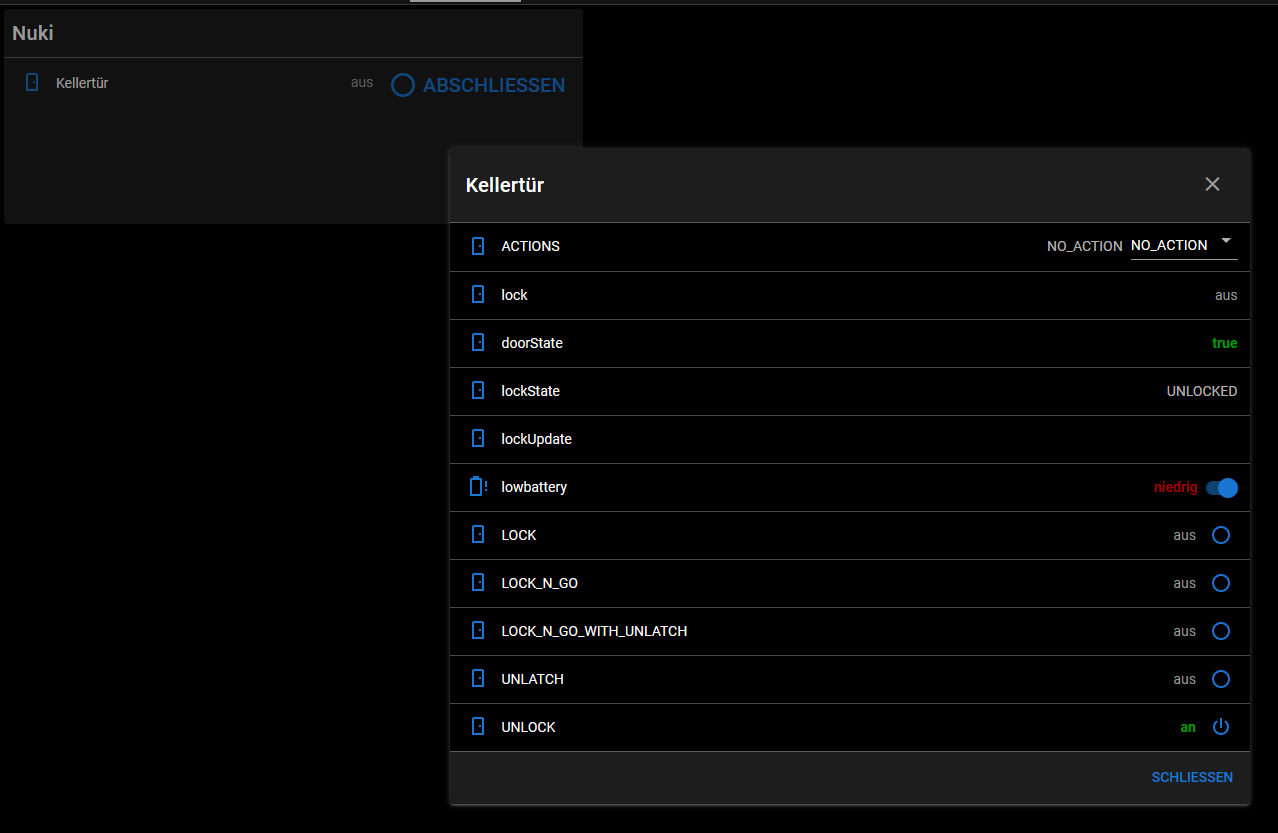This screenshot has height=833, width=1278.
Task: Click the aus state in the Nuki card
Action: coord(362,82)
